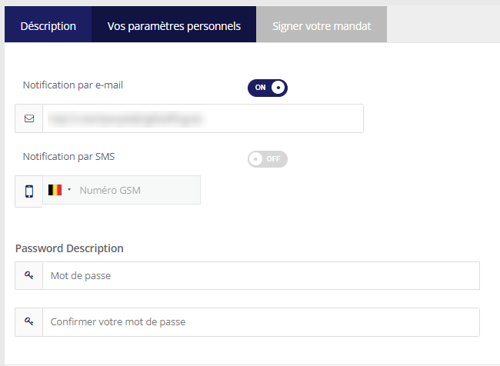Viewport: 500px width, 366px height.
Task: Click the Mot de passe field
Action: tap(261, 275)
